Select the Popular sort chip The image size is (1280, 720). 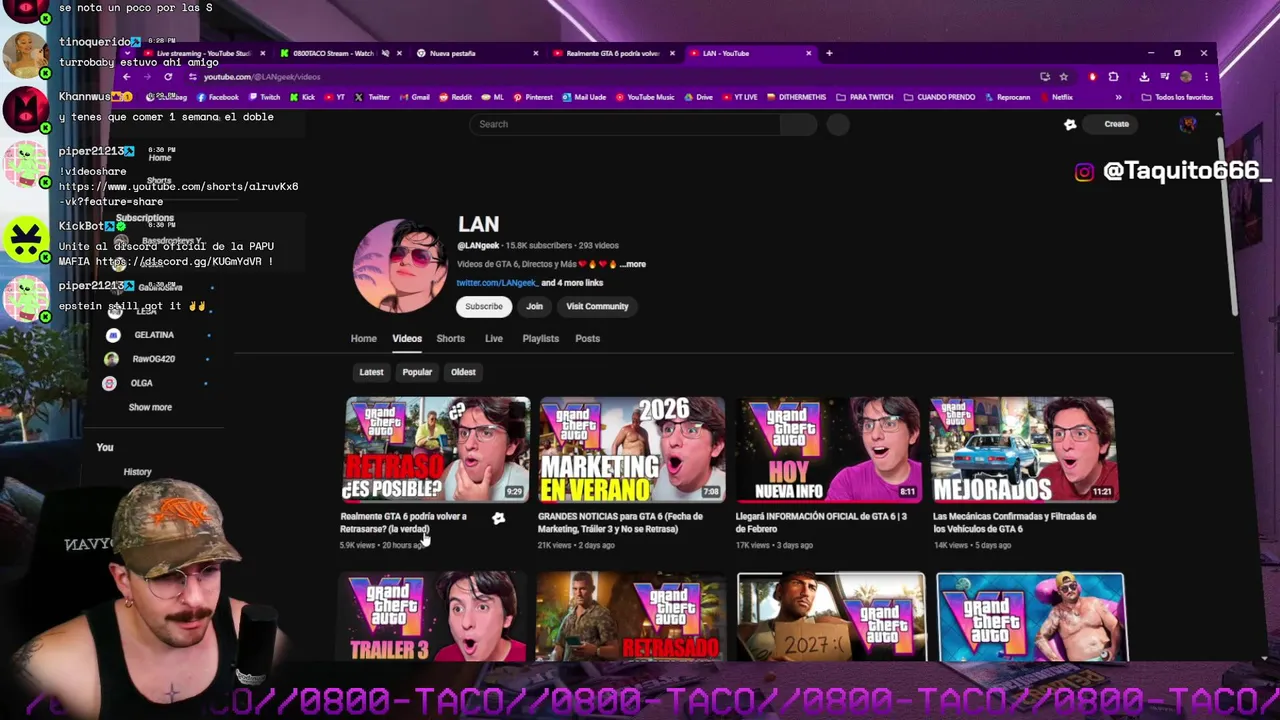pos(417,372)
